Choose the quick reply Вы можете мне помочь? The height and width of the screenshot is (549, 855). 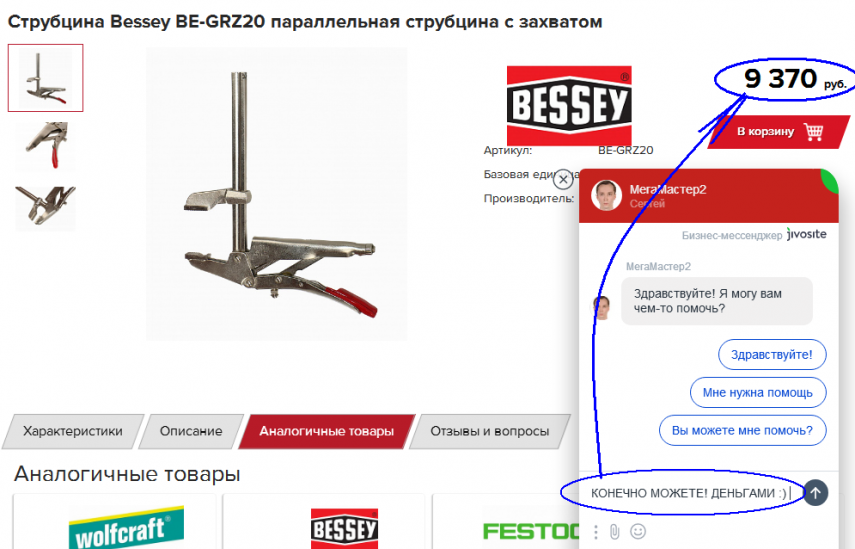(742, 430)
